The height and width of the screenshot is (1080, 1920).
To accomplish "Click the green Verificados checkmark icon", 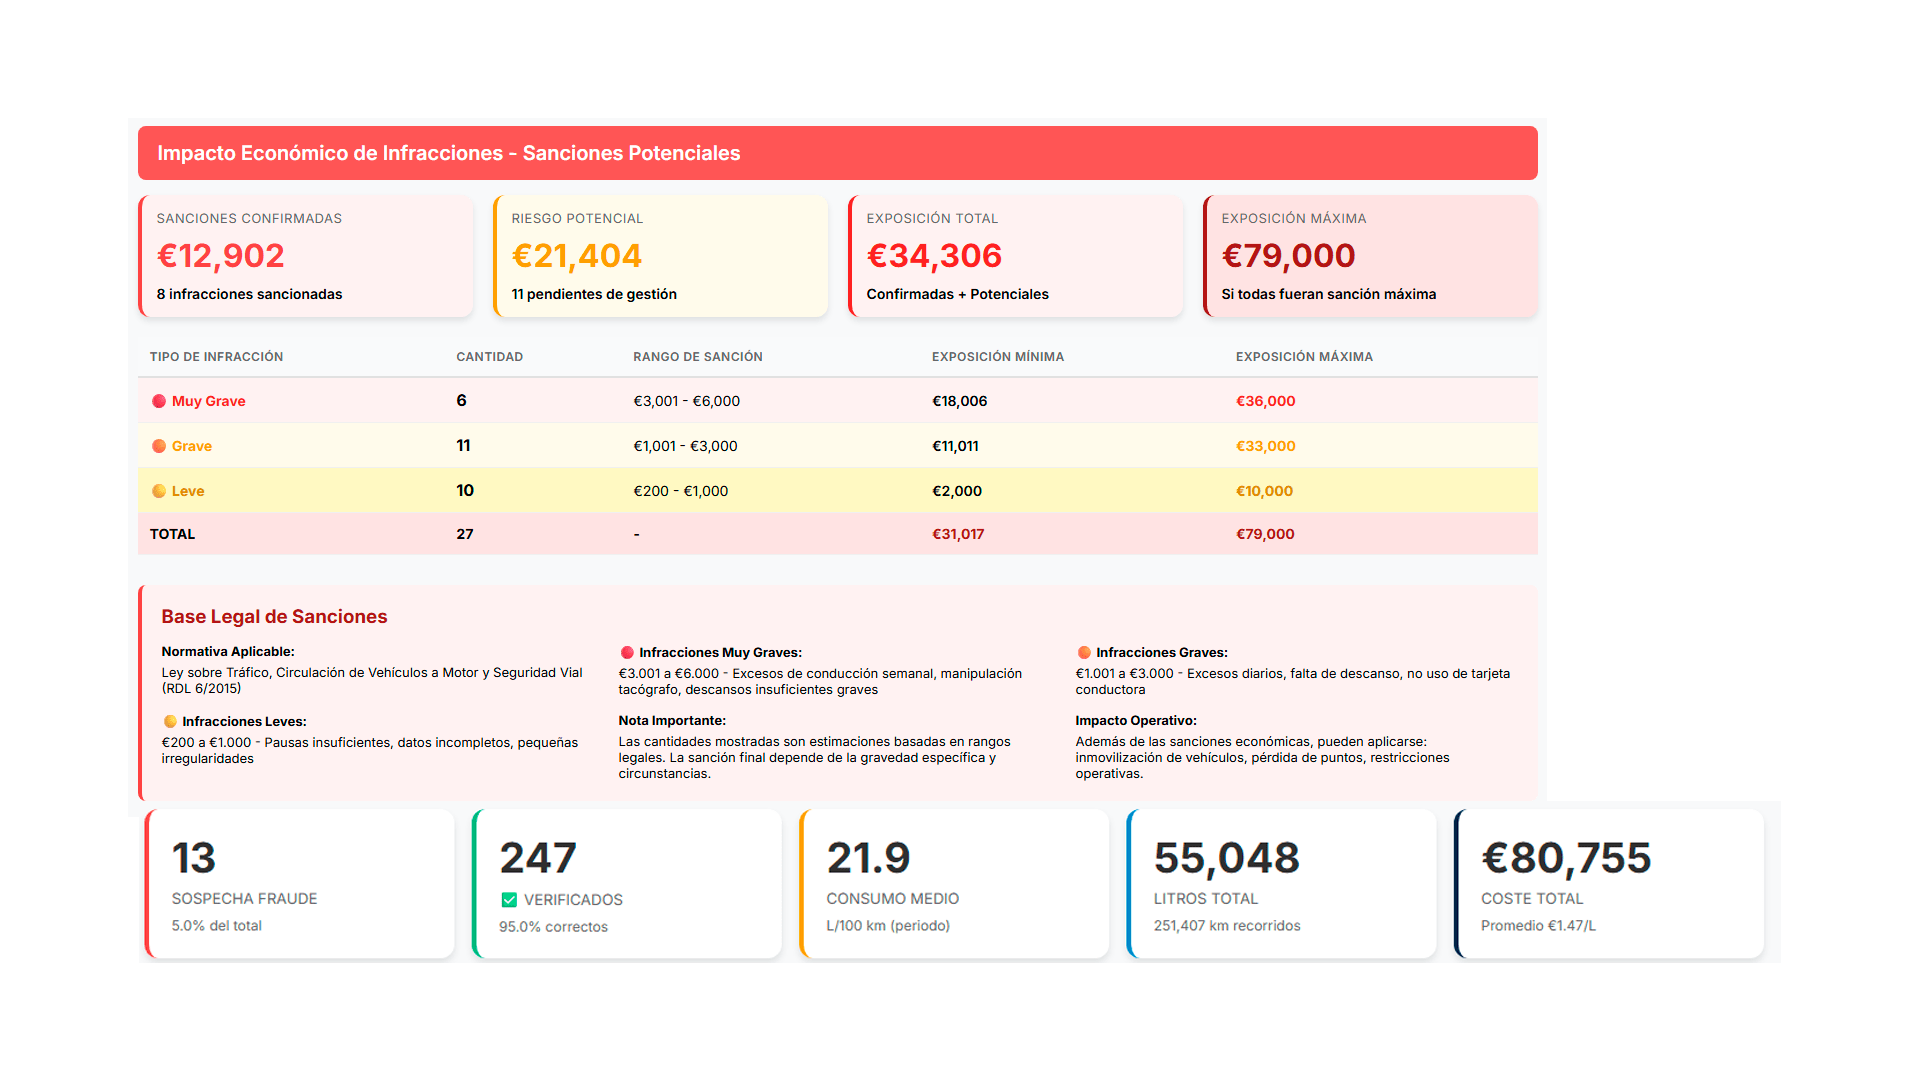I will click(x=509, y=900).
